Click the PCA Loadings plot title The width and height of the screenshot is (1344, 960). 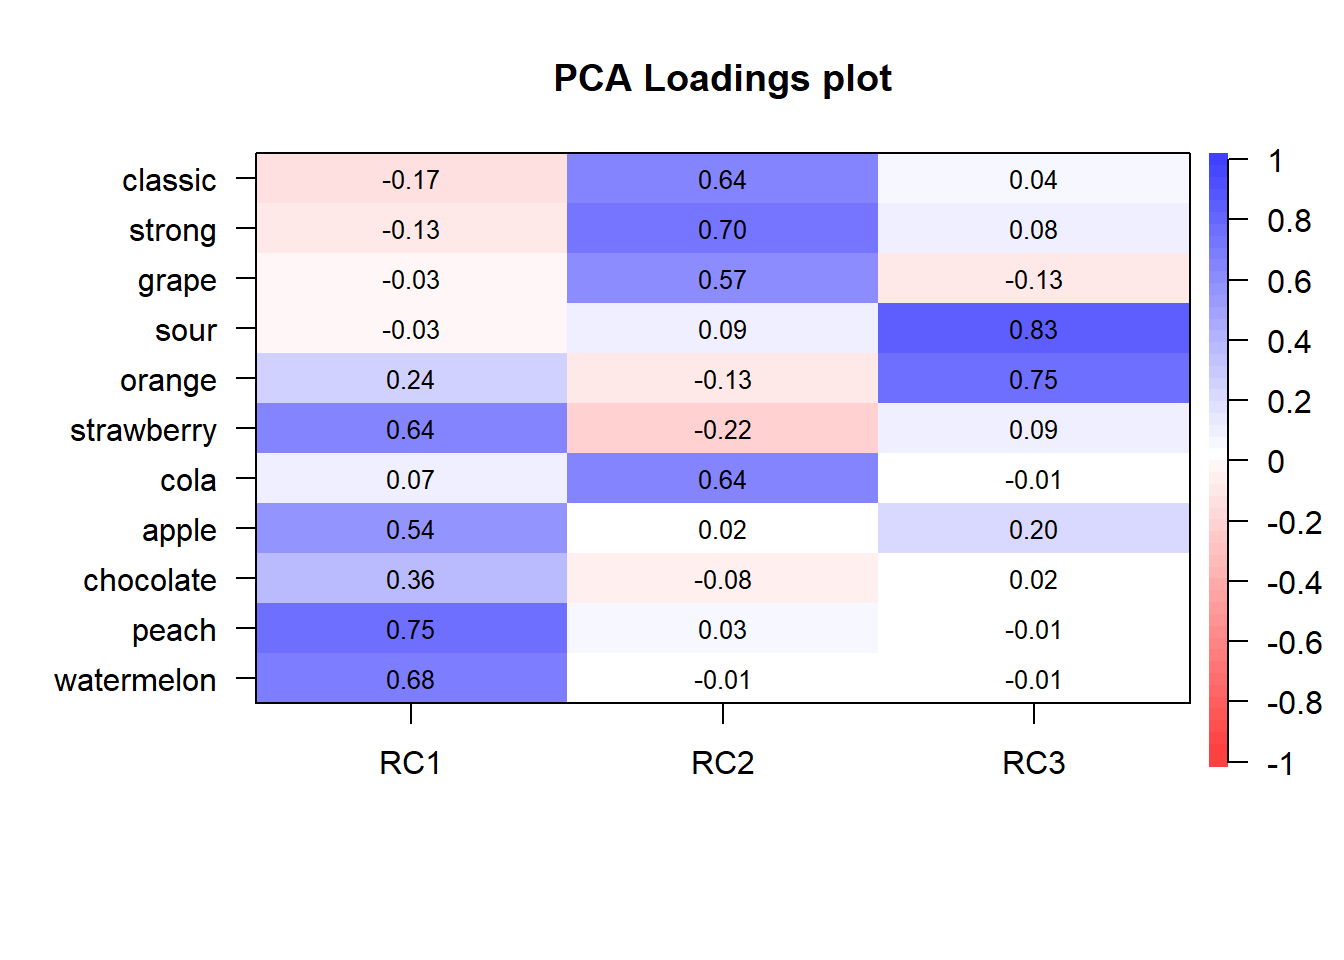(722, 79)
